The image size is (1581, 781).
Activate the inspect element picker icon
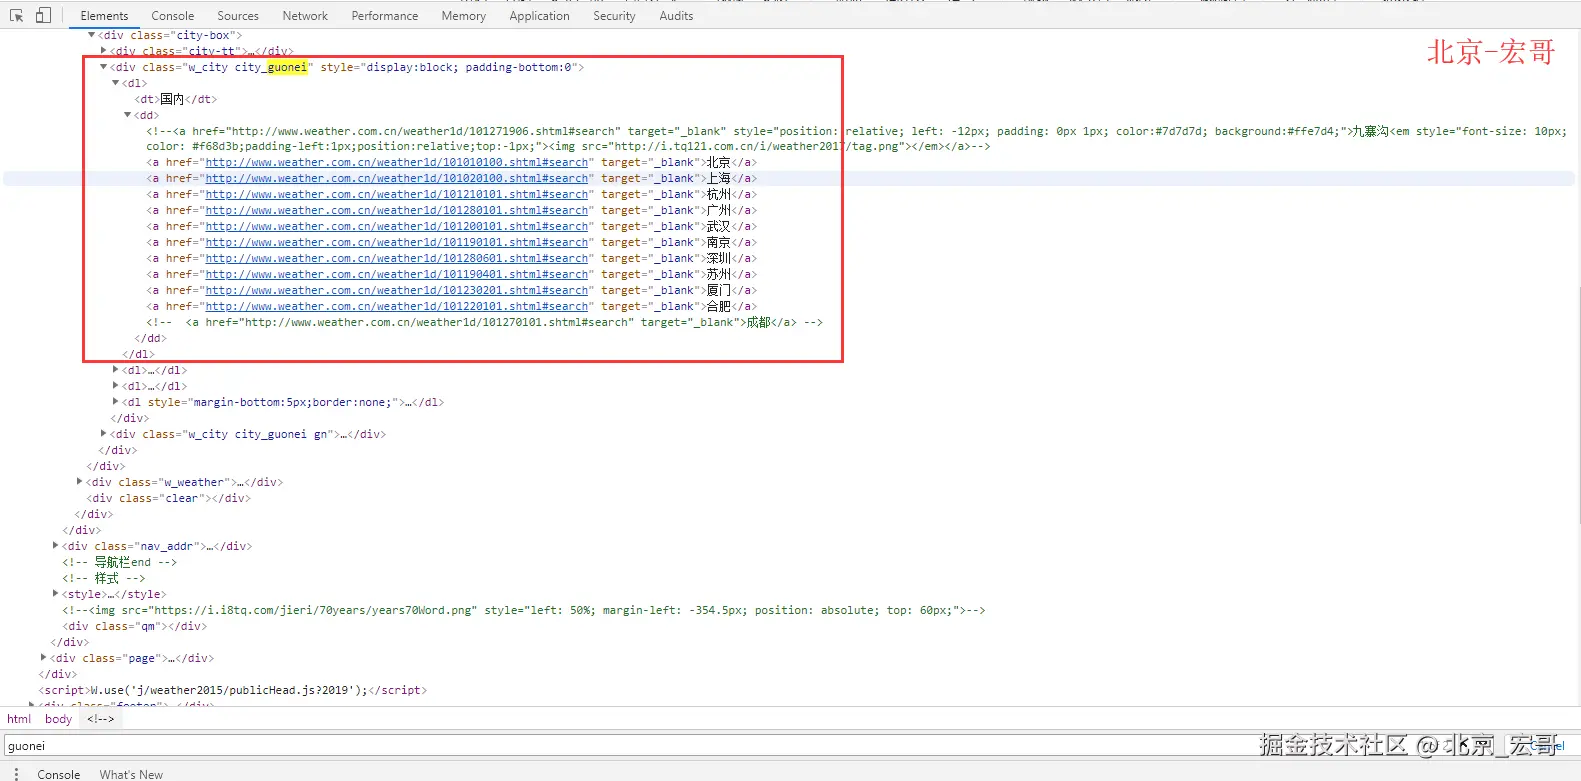16,15
